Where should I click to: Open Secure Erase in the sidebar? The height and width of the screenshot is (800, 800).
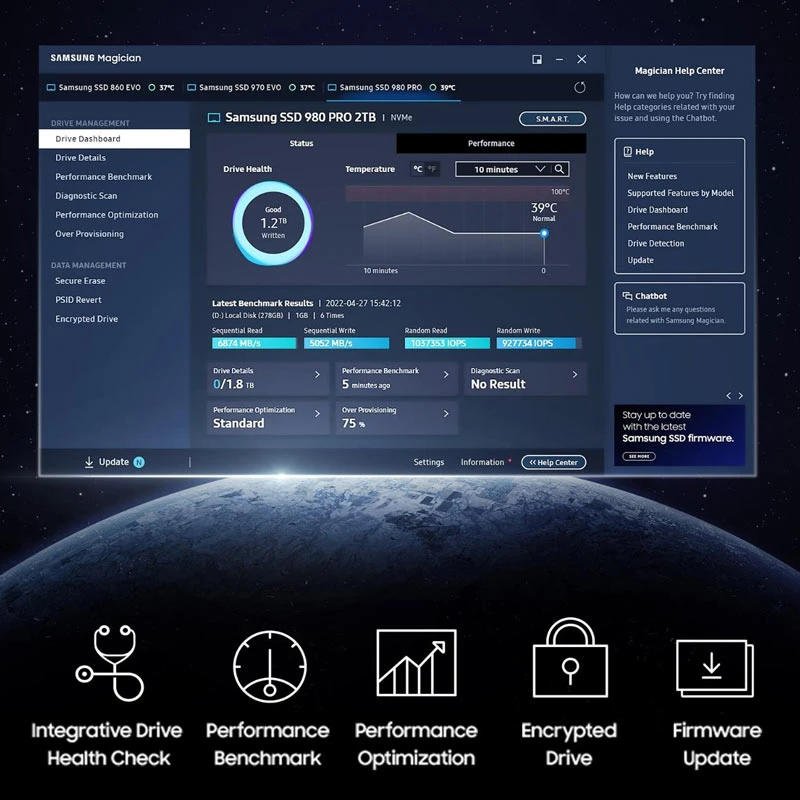(80, 281)
